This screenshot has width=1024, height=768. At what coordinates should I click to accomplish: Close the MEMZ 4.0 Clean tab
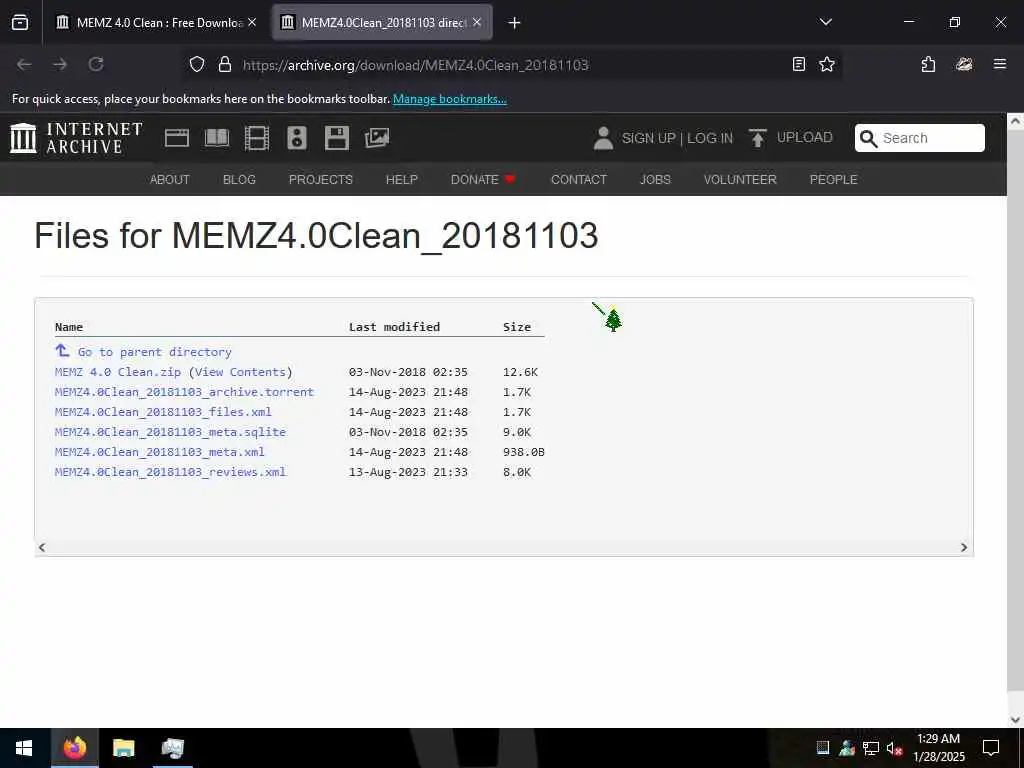pos(252,22)
